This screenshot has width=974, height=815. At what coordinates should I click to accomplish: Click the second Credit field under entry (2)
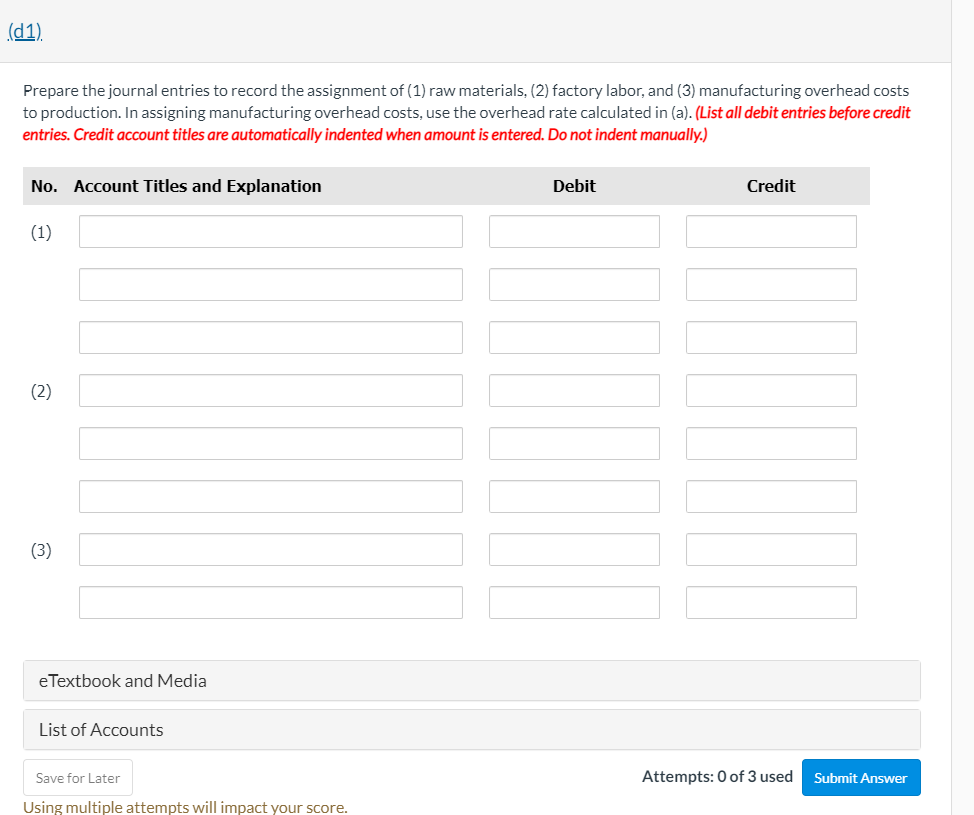click(770, 443)
